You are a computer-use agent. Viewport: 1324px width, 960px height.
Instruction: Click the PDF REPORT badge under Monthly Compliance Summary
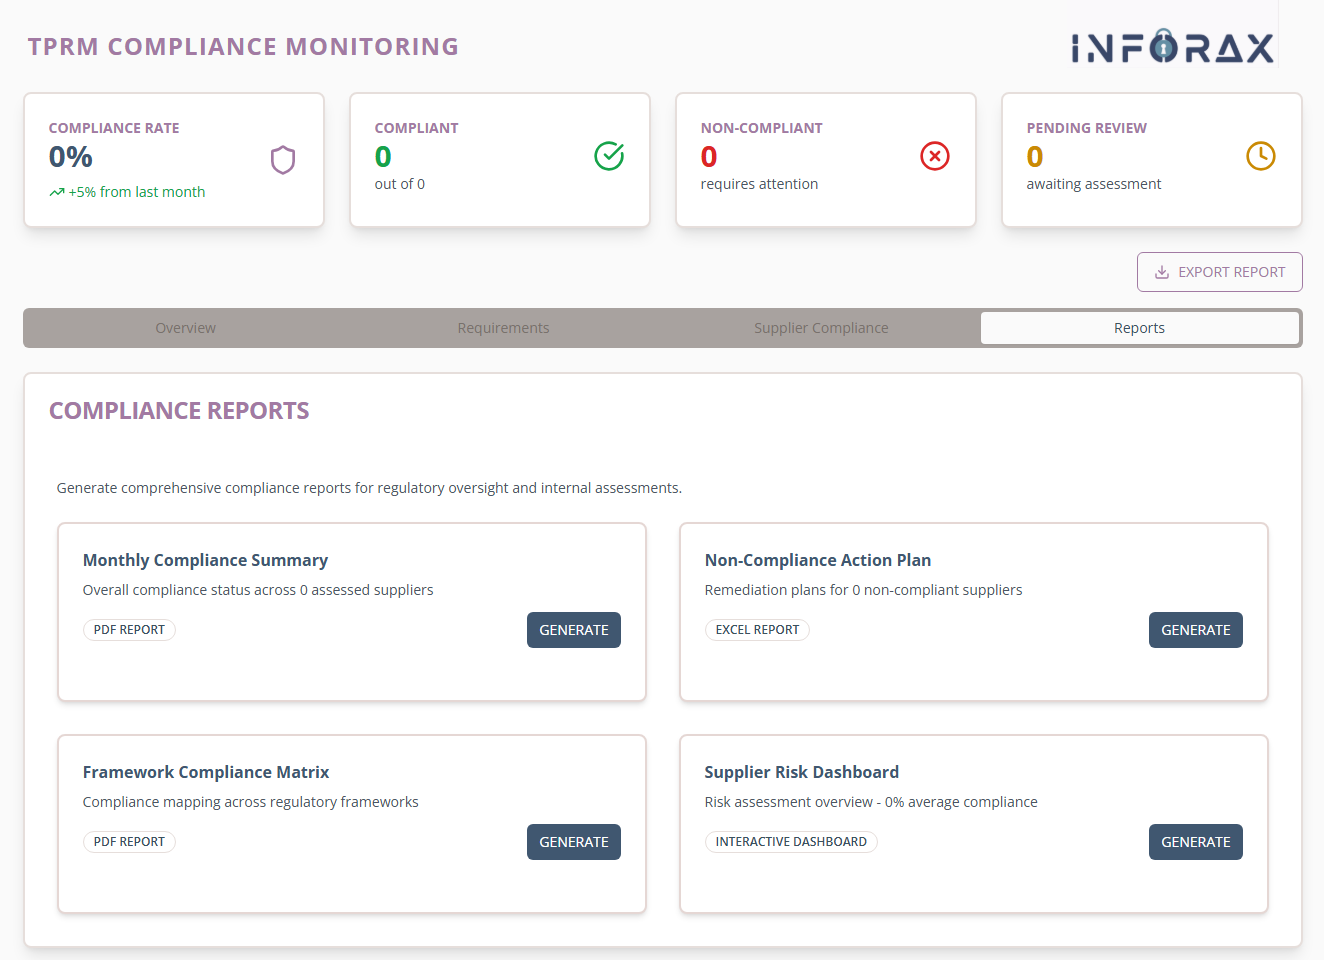129,629
